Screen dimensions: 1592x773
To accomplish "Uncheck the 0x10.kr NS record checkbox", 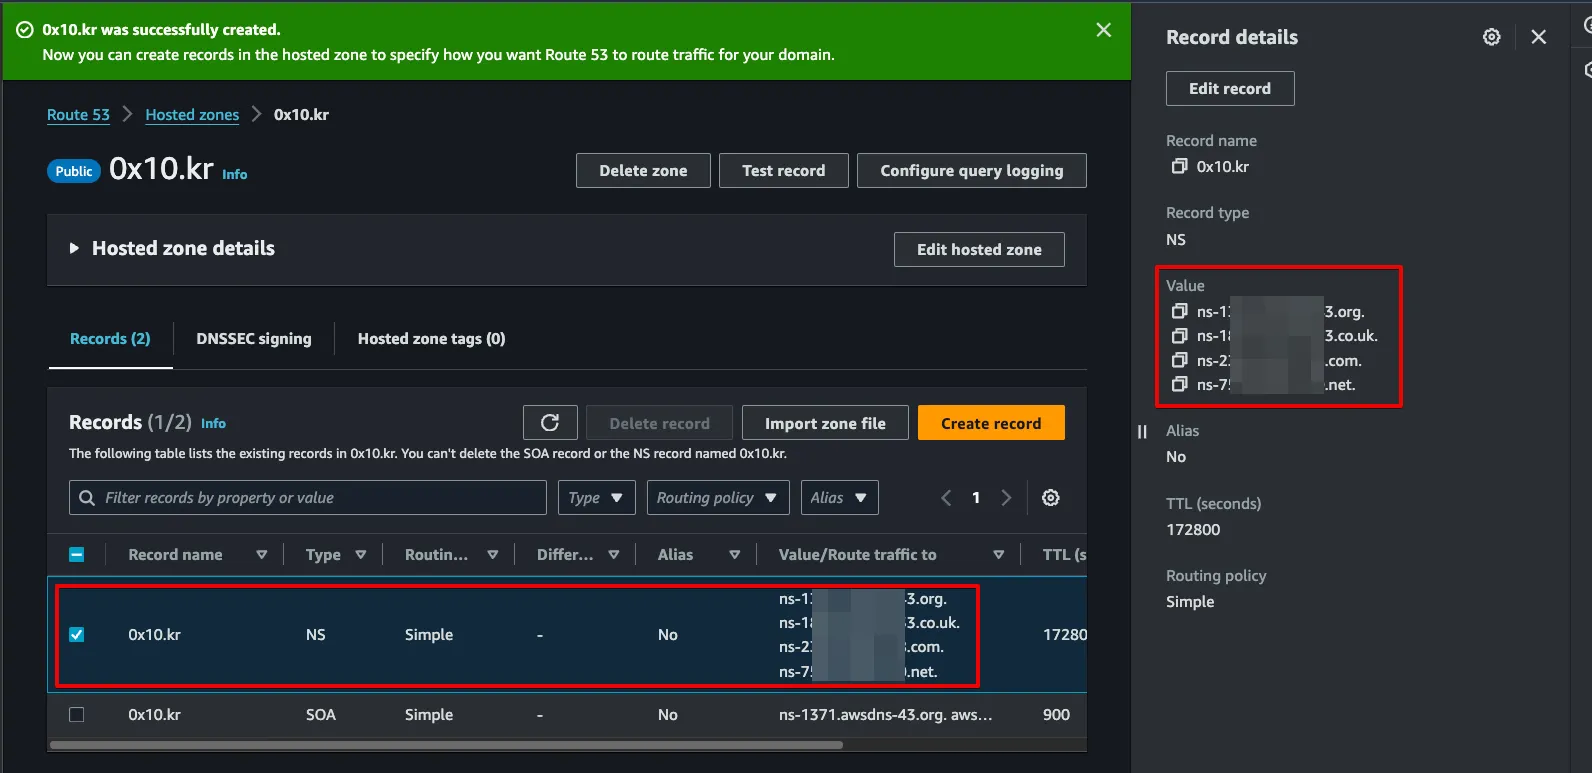I will click(x=77, y=635).
